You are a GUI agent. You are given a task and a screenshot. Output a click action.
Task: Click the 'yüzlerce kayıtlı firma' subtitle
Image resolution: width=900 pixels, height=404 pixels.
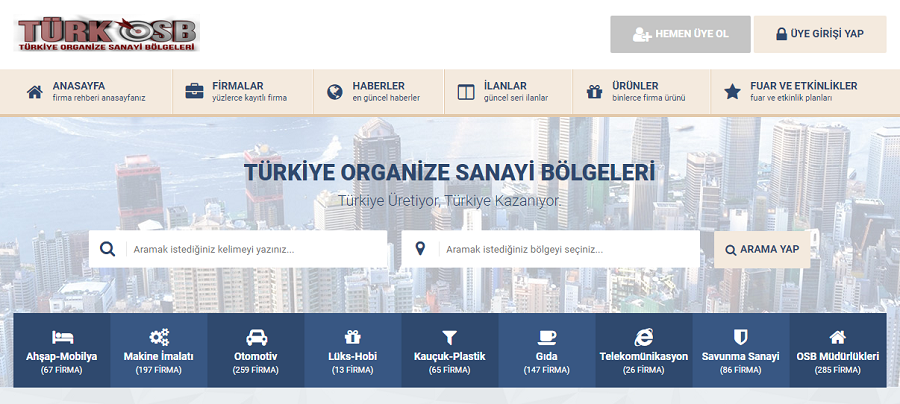(x=249, y=98)
